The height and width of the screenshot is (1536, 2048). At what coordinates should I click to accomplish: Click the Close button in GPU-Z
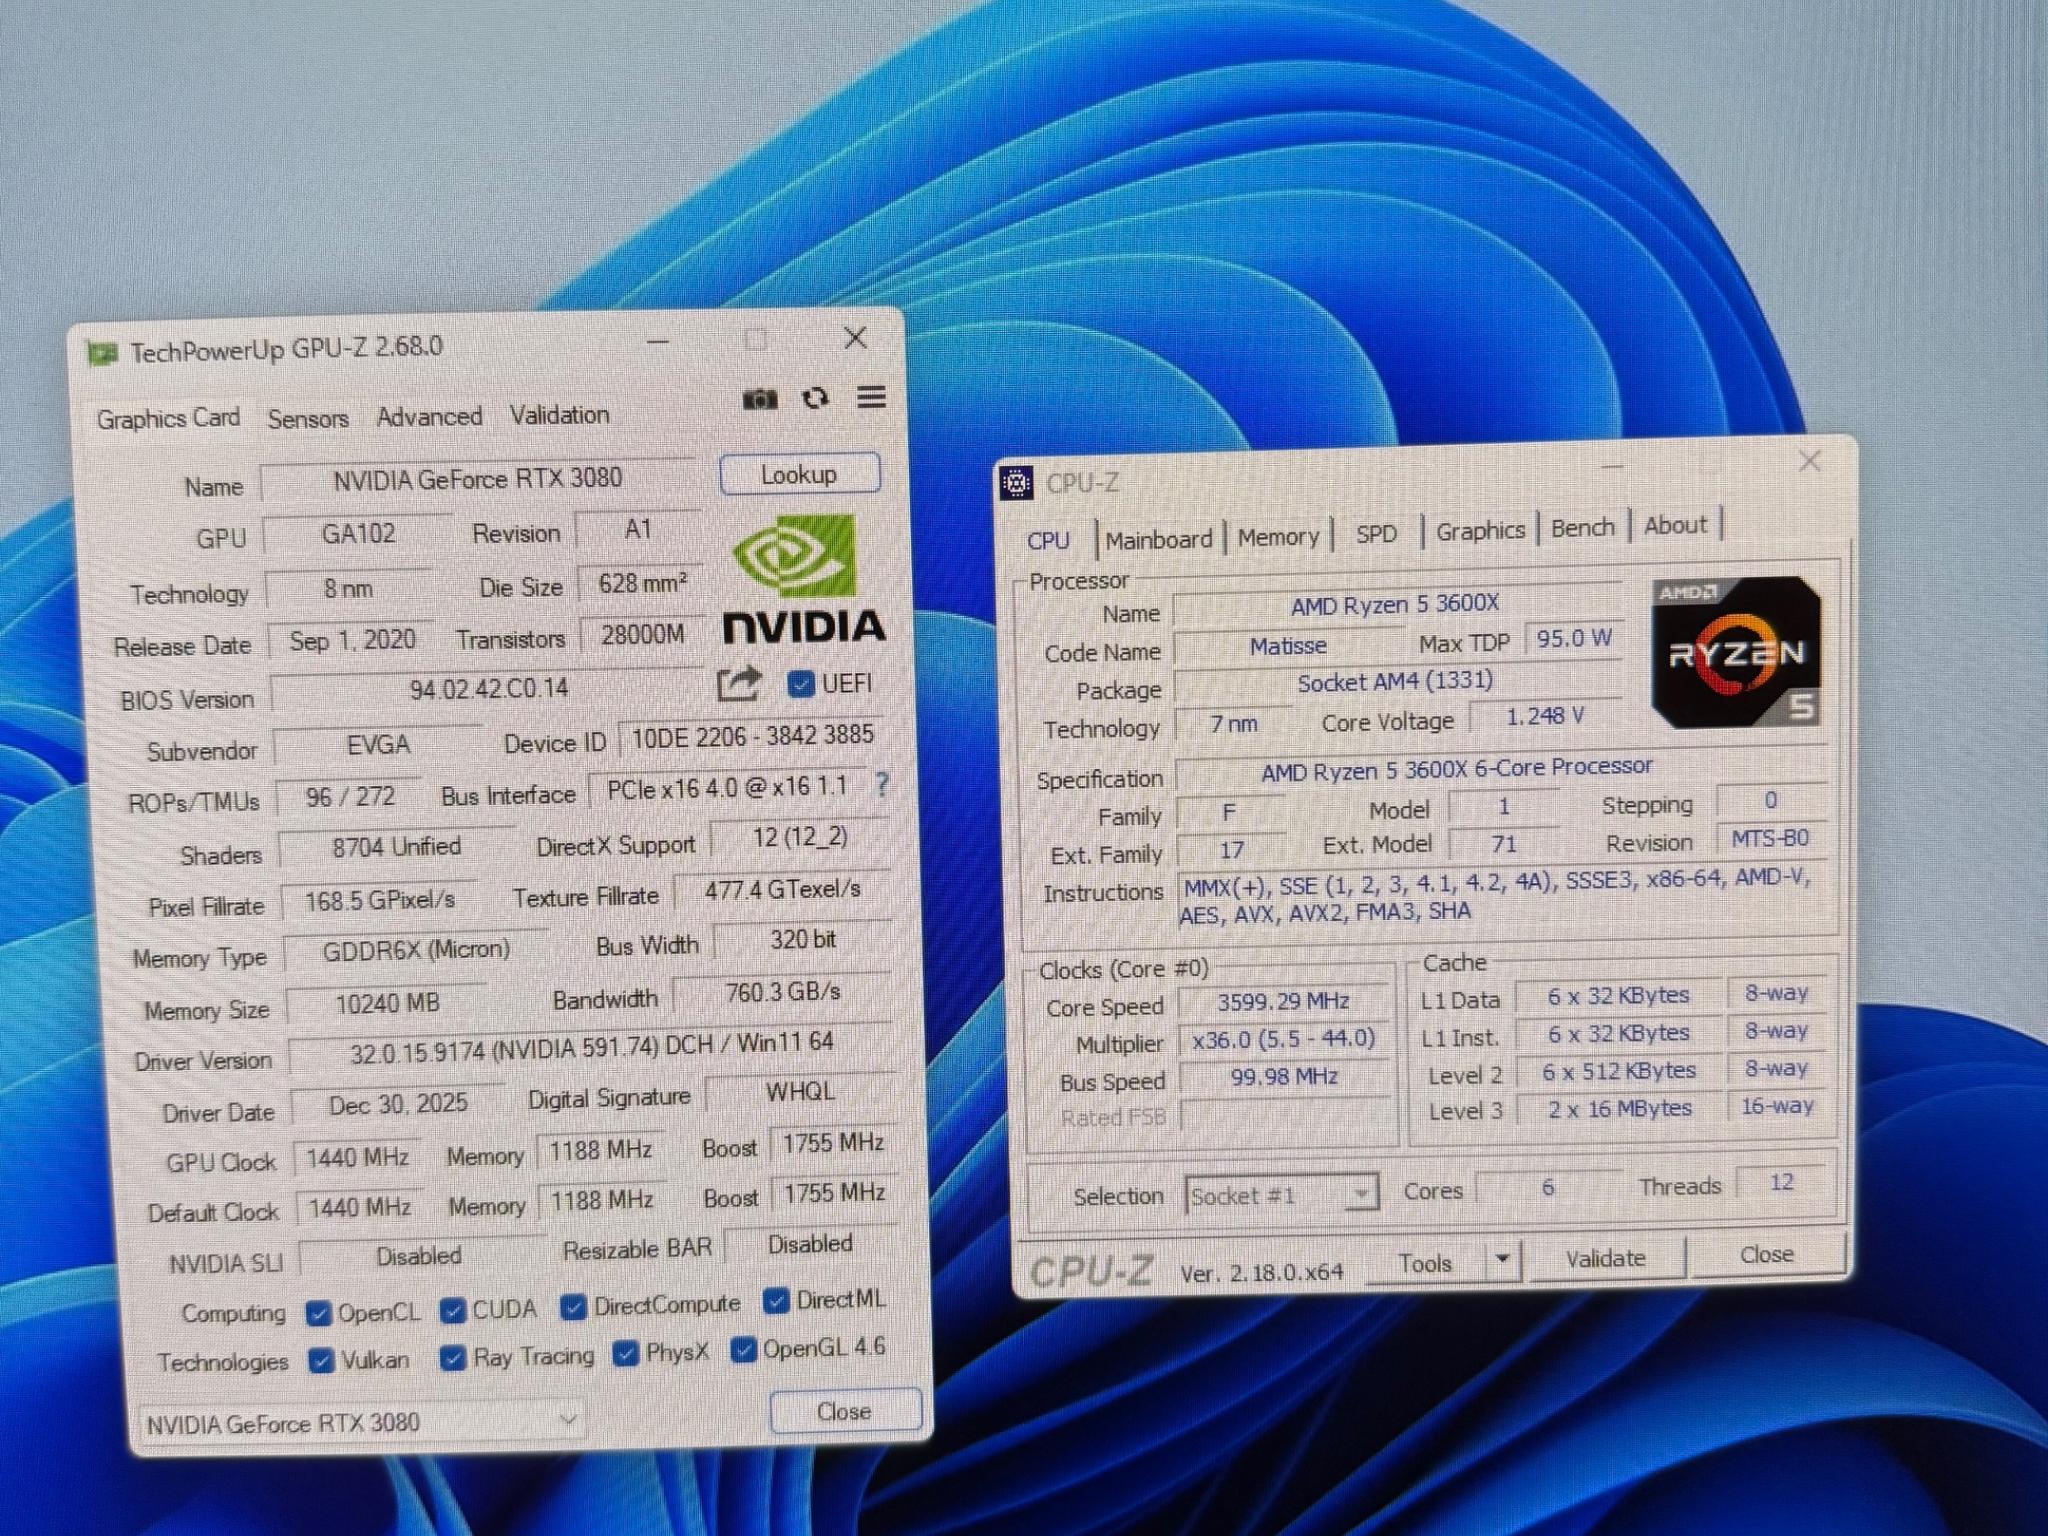point(845,1411)
